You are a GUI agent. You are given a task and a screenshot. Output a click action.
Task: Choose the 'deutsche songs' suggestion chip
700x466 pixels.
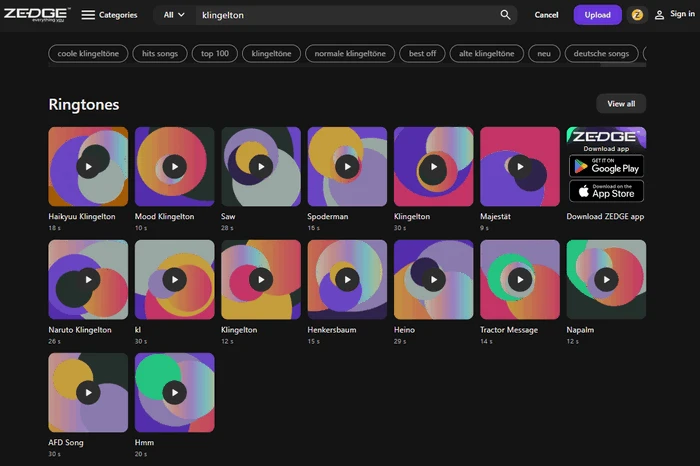(x=601, y=53)
